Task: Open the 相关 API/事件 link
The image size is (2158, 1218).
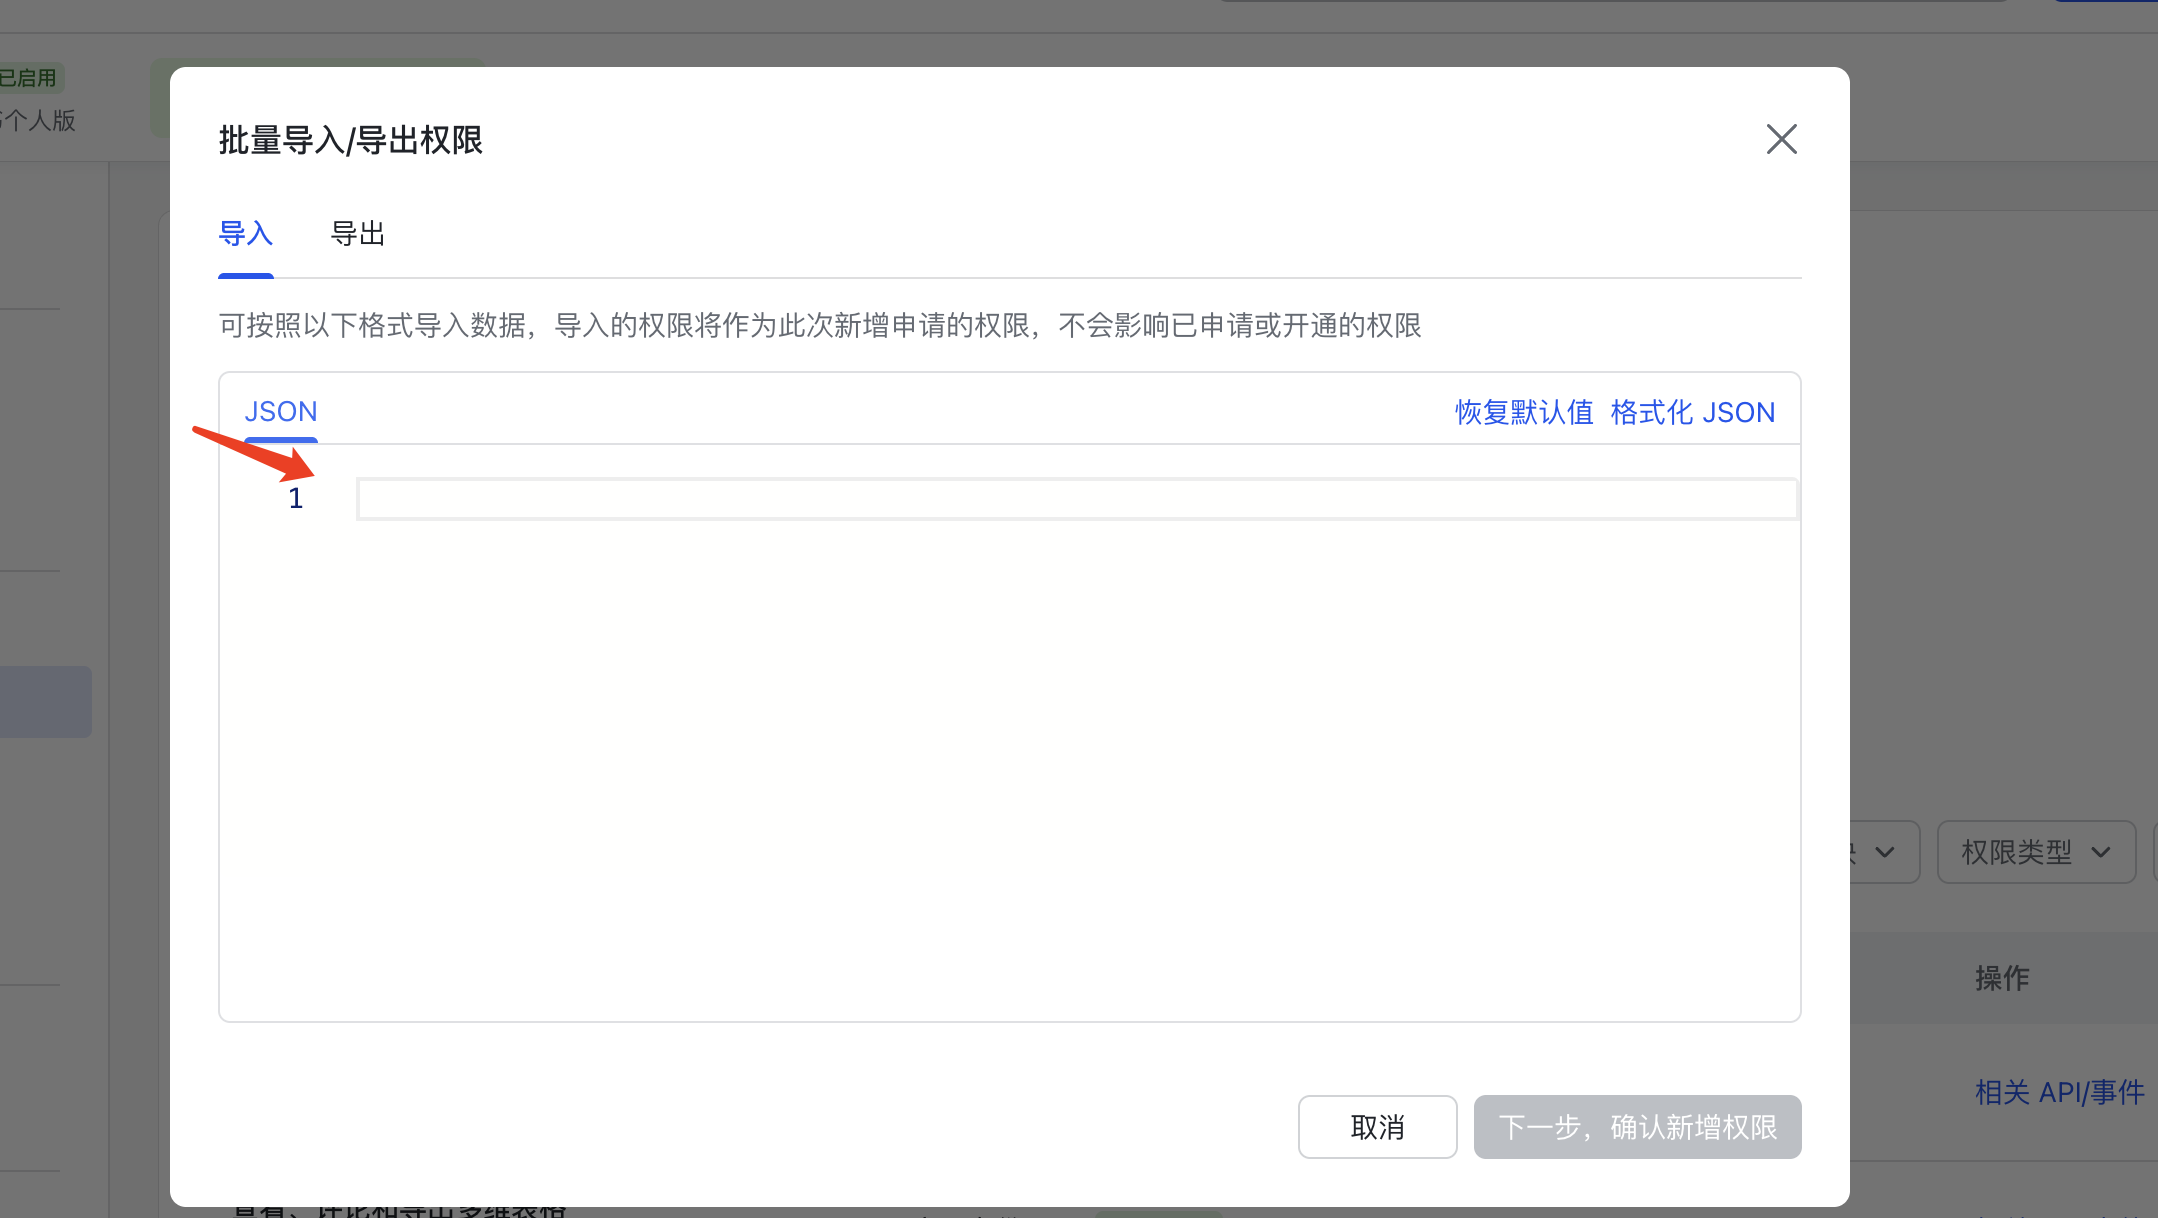Action: (2059, 1092)
